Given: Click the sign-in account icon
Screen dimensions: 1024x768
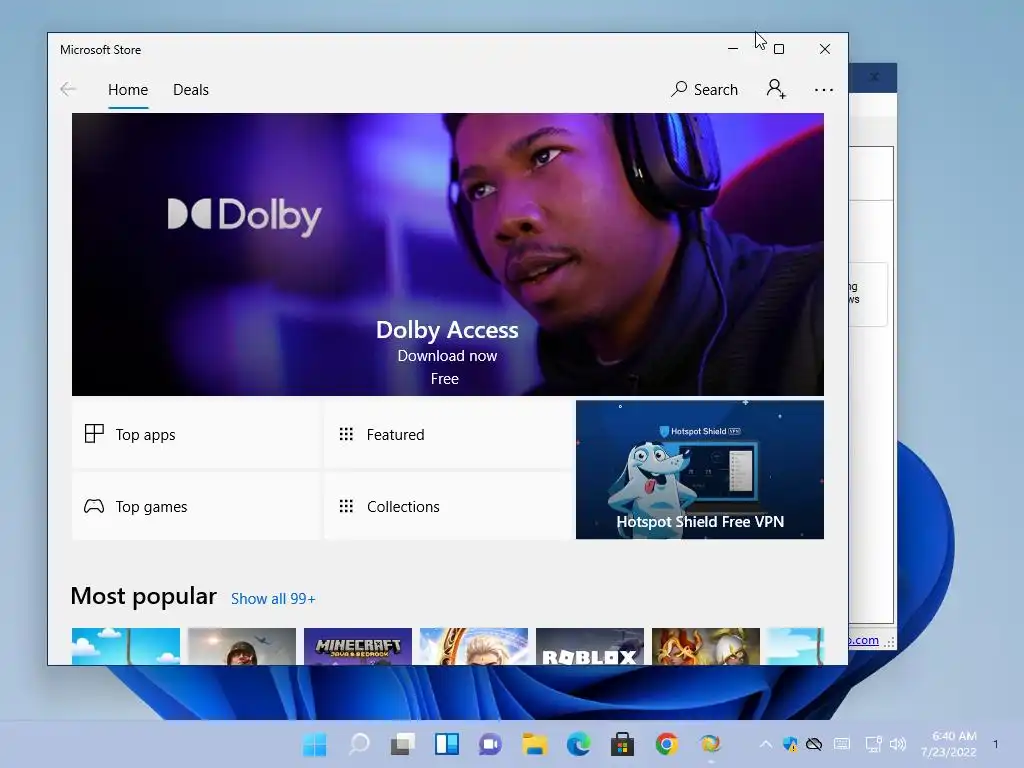Looking at the screenshot, I should tap(776, 89).
